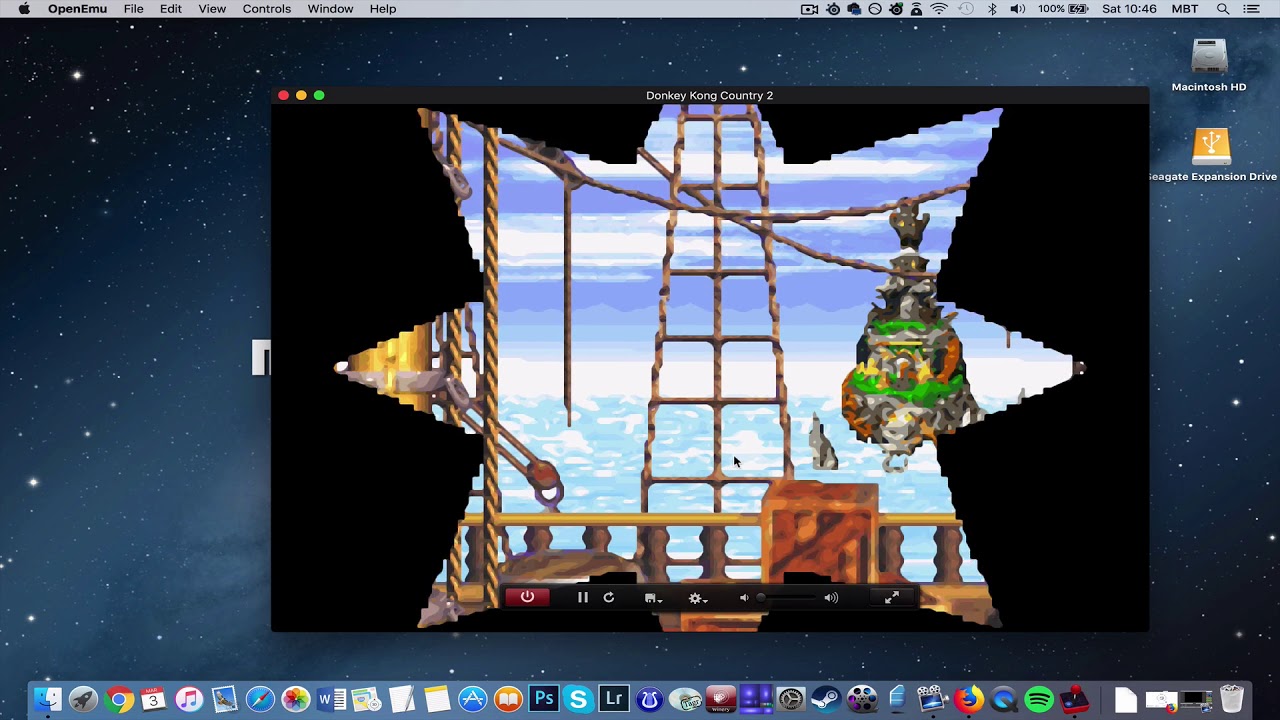
Task: Open QuickTime Player from the dock
Action: tap(1003, 699)
